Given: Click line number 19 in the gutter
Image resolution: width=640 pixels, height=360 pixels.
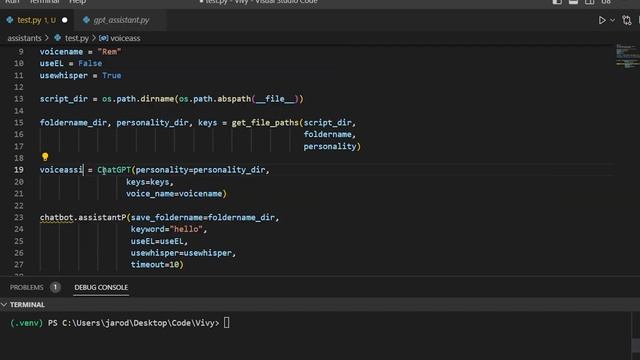Looking at the screenshot, I should 19,170.
